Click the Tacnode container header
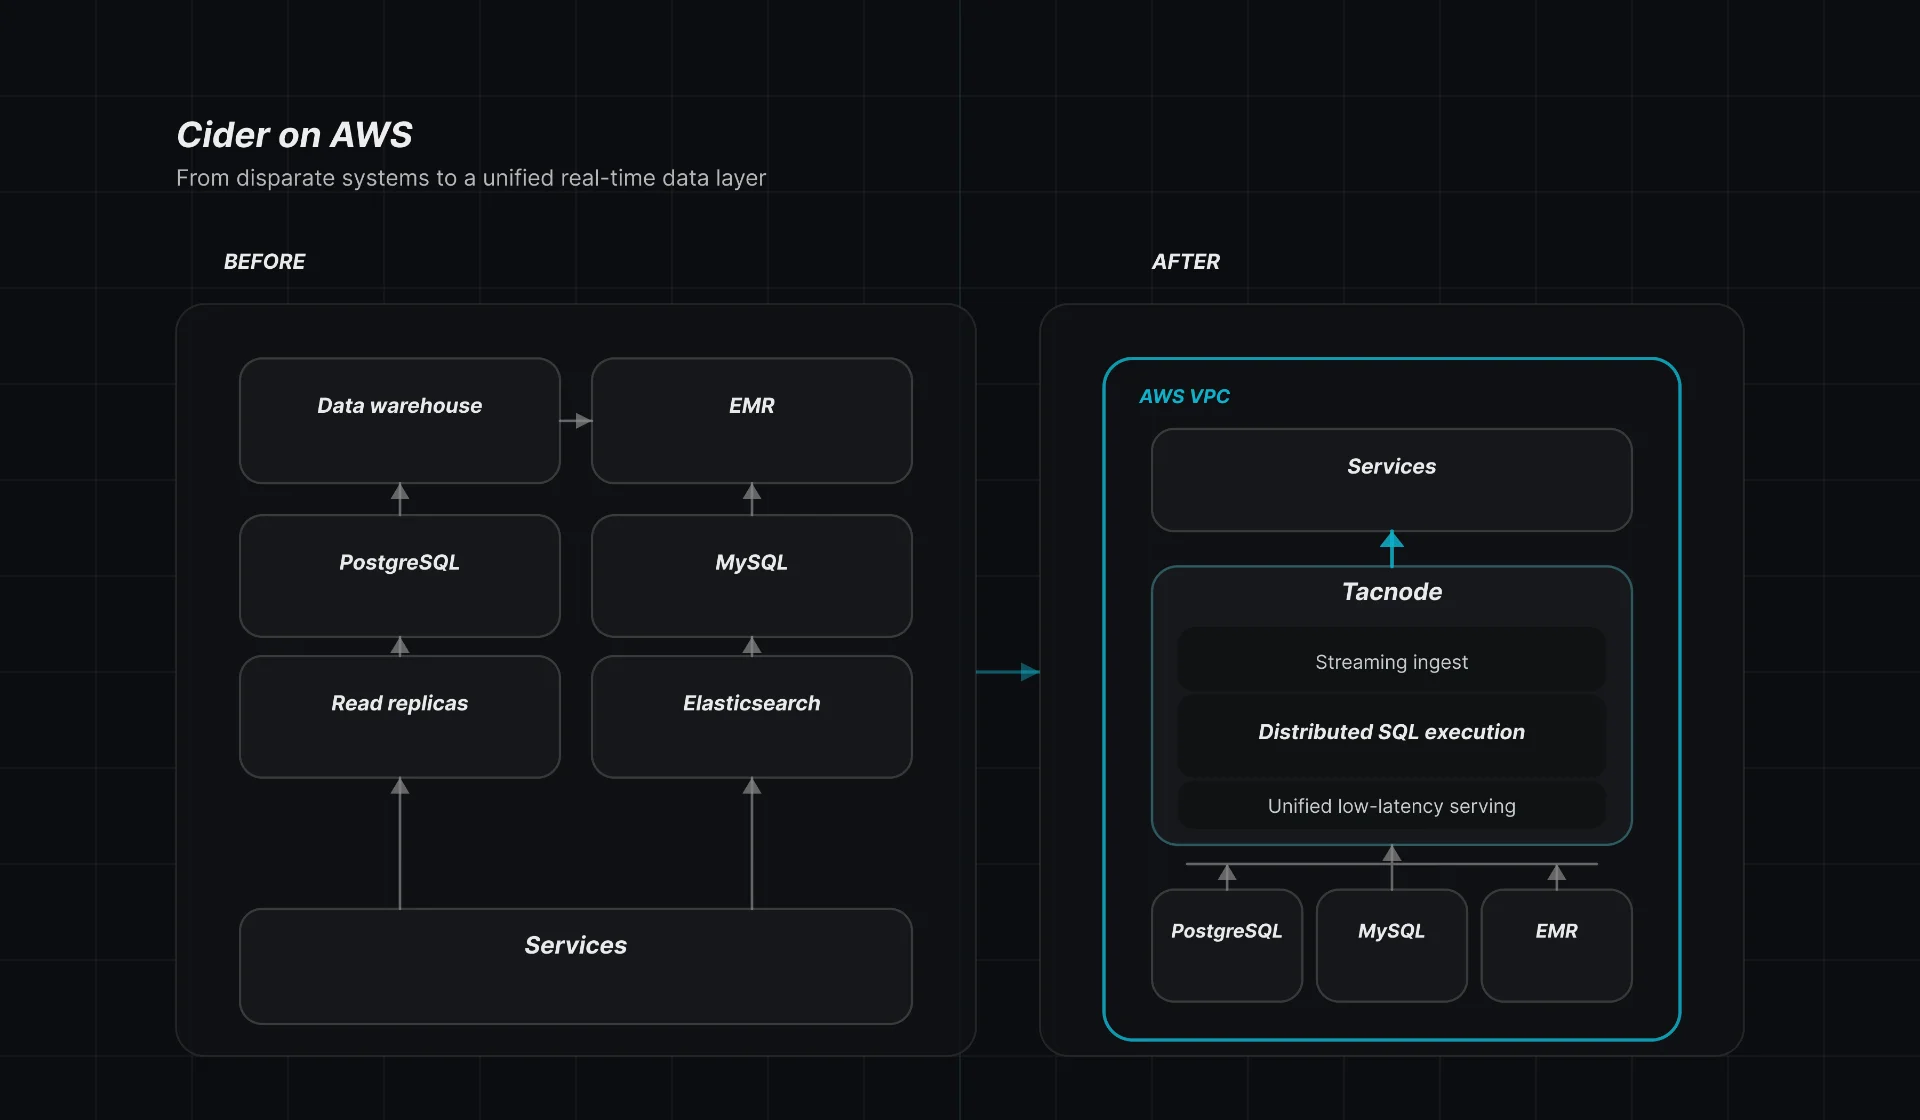 coord(1391,591)
